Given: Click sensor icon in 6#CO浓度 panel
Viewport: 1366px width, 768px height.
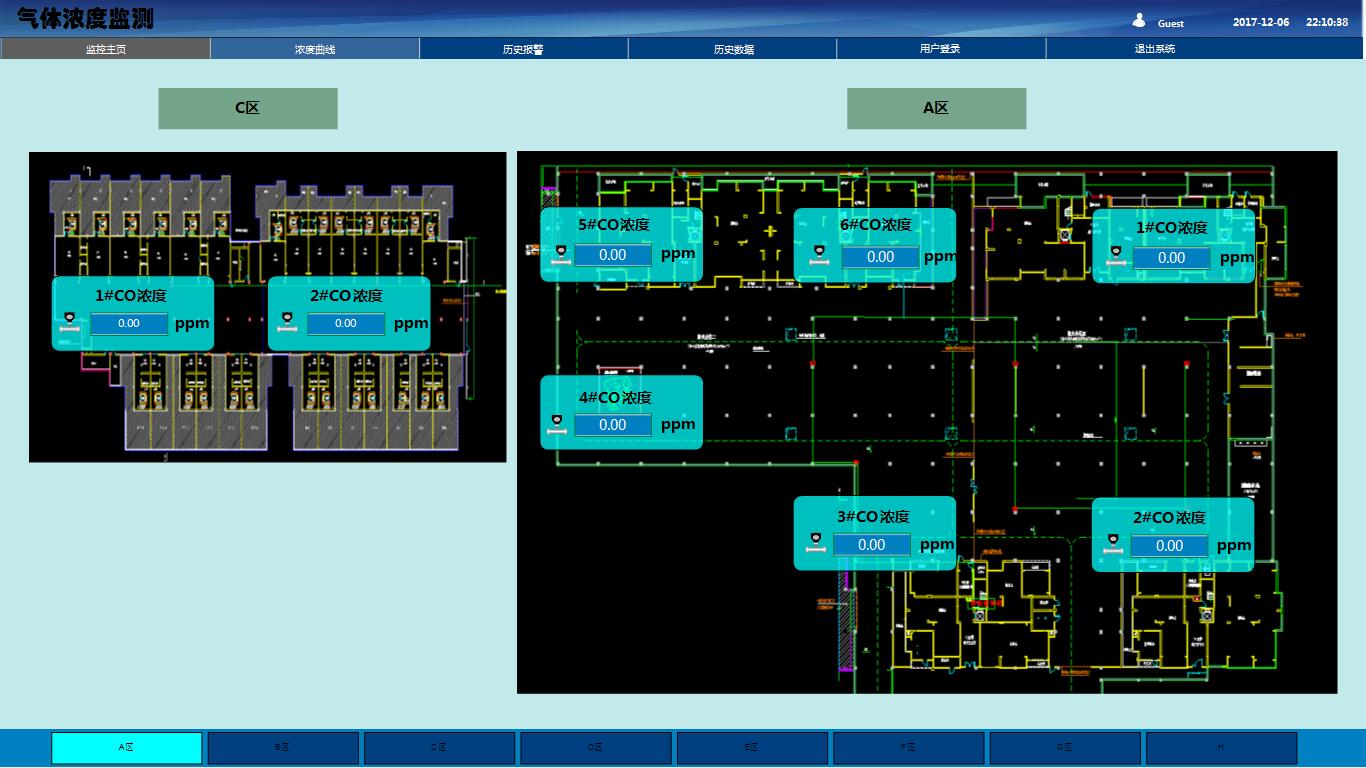Looking at the screenshot, I should point(819,253).
